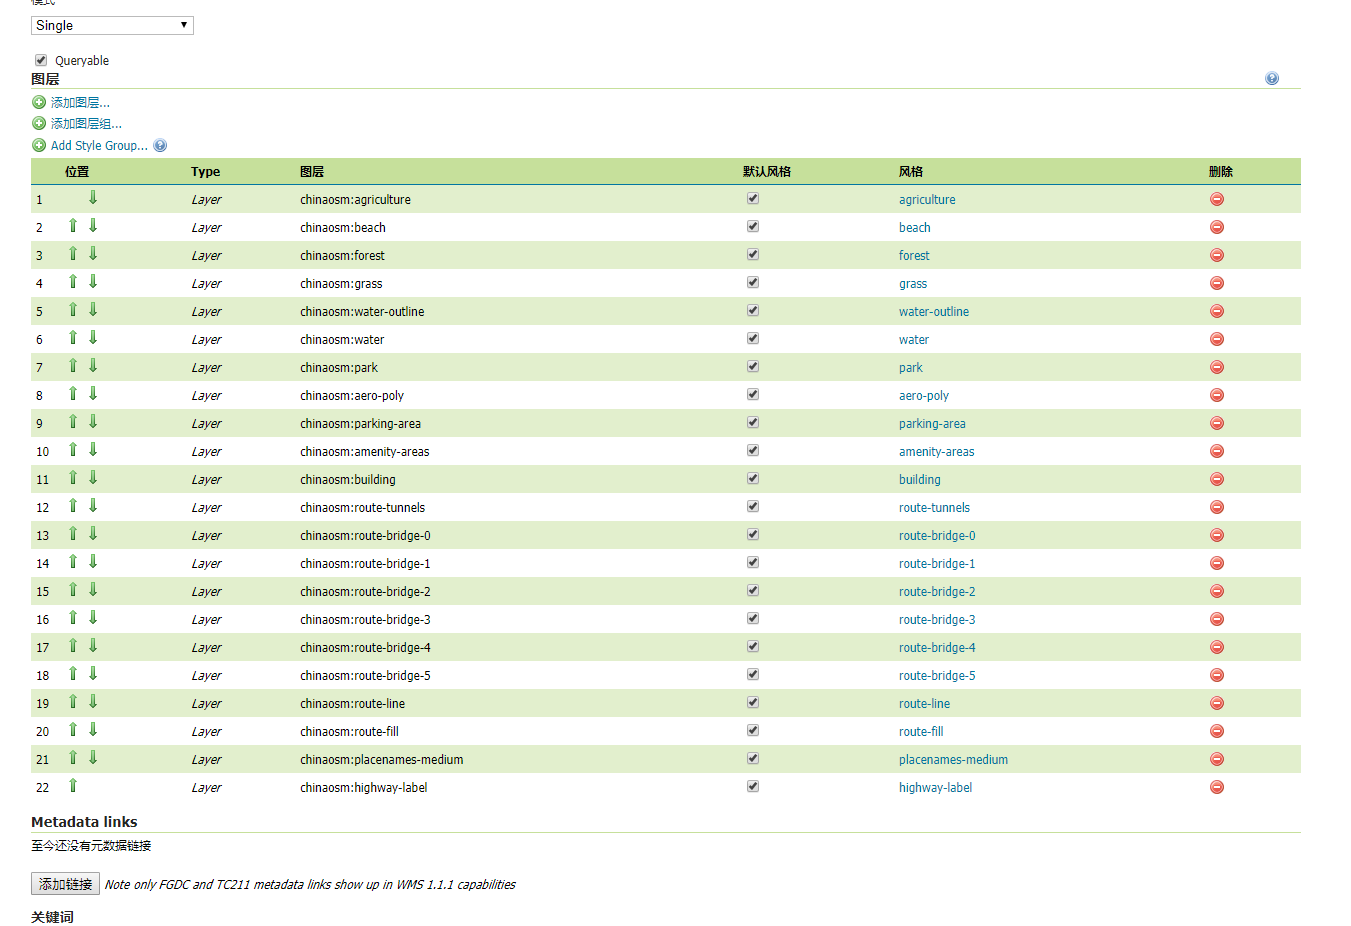
Task: Remove chinaosm:water layer from group
Action: coord(1217,339)
